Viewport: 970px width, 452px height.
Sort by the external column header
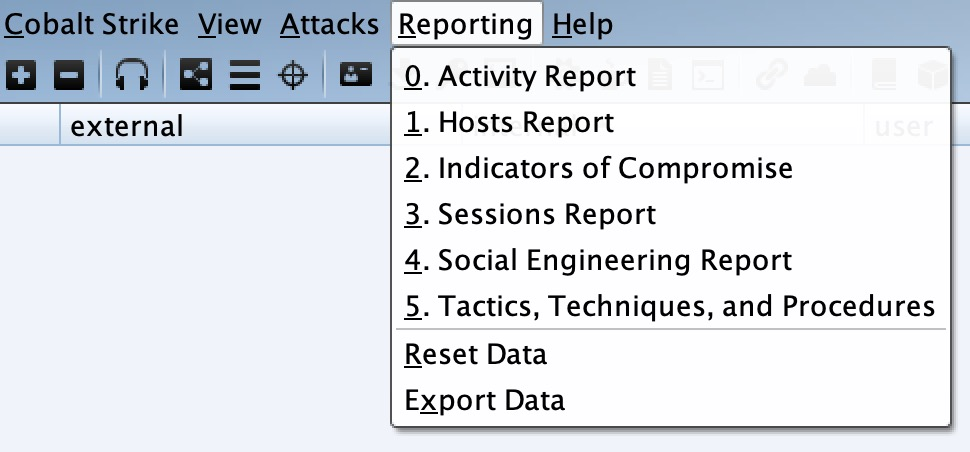(127, 126)
